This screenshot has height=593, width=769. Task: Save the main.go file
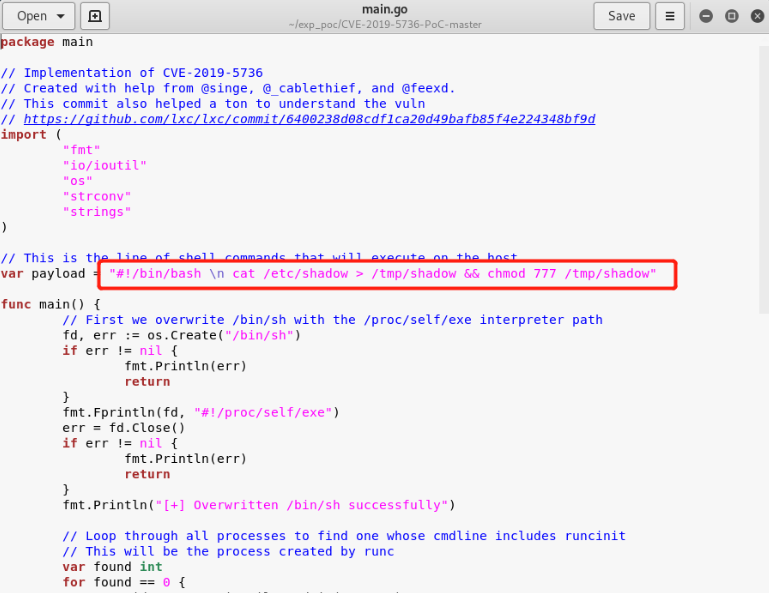(x=621, y=16)
